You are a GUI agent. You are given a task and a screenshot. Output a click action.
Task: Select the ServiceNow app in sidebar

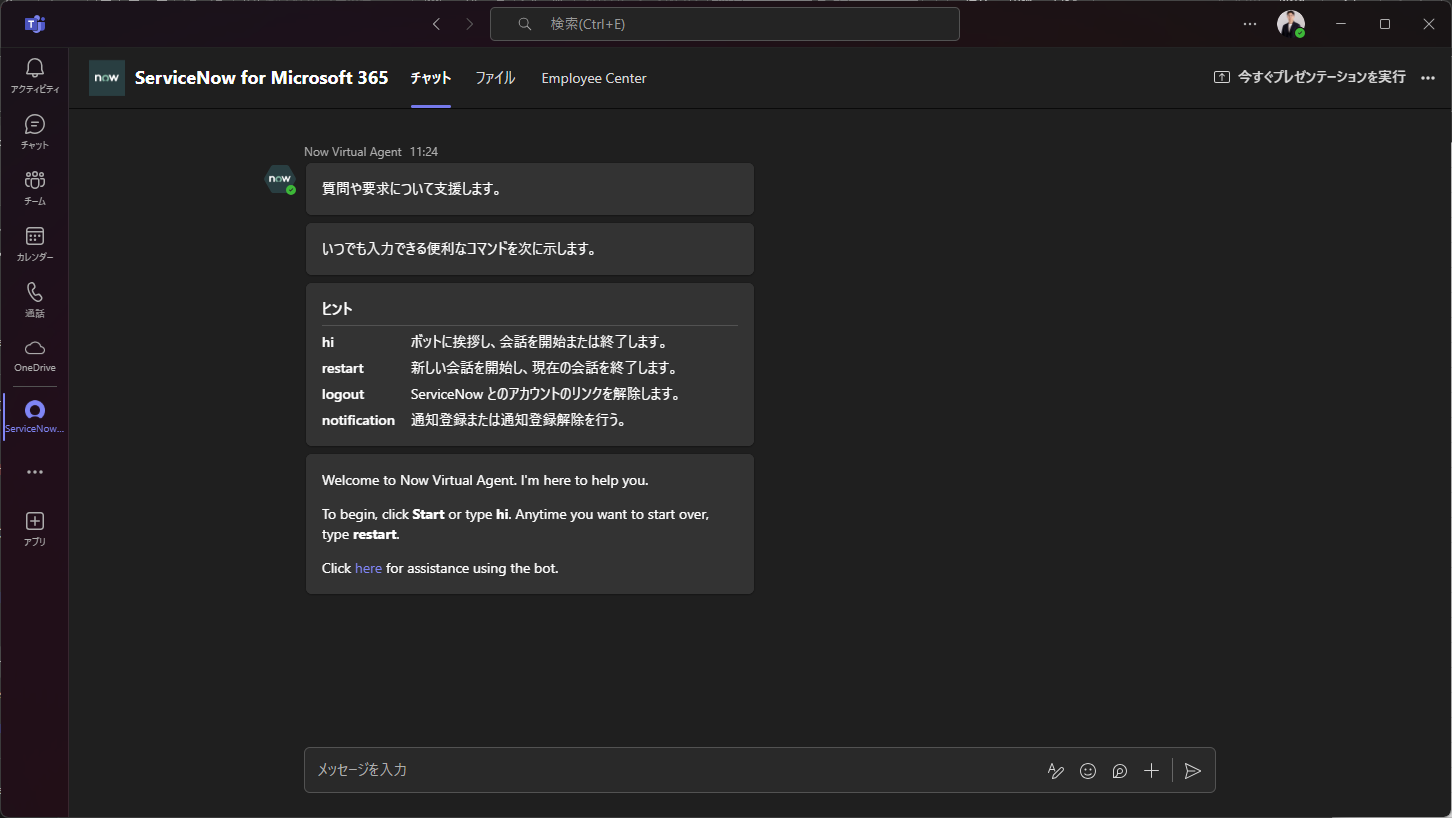35,417
